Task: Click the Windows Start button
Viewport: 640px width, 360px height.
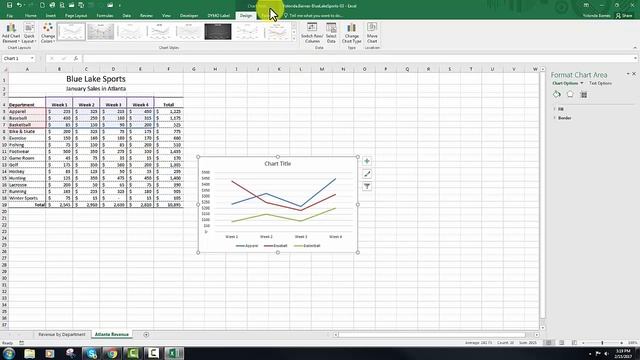Action: pyautogui.click(x=9, y=353)
